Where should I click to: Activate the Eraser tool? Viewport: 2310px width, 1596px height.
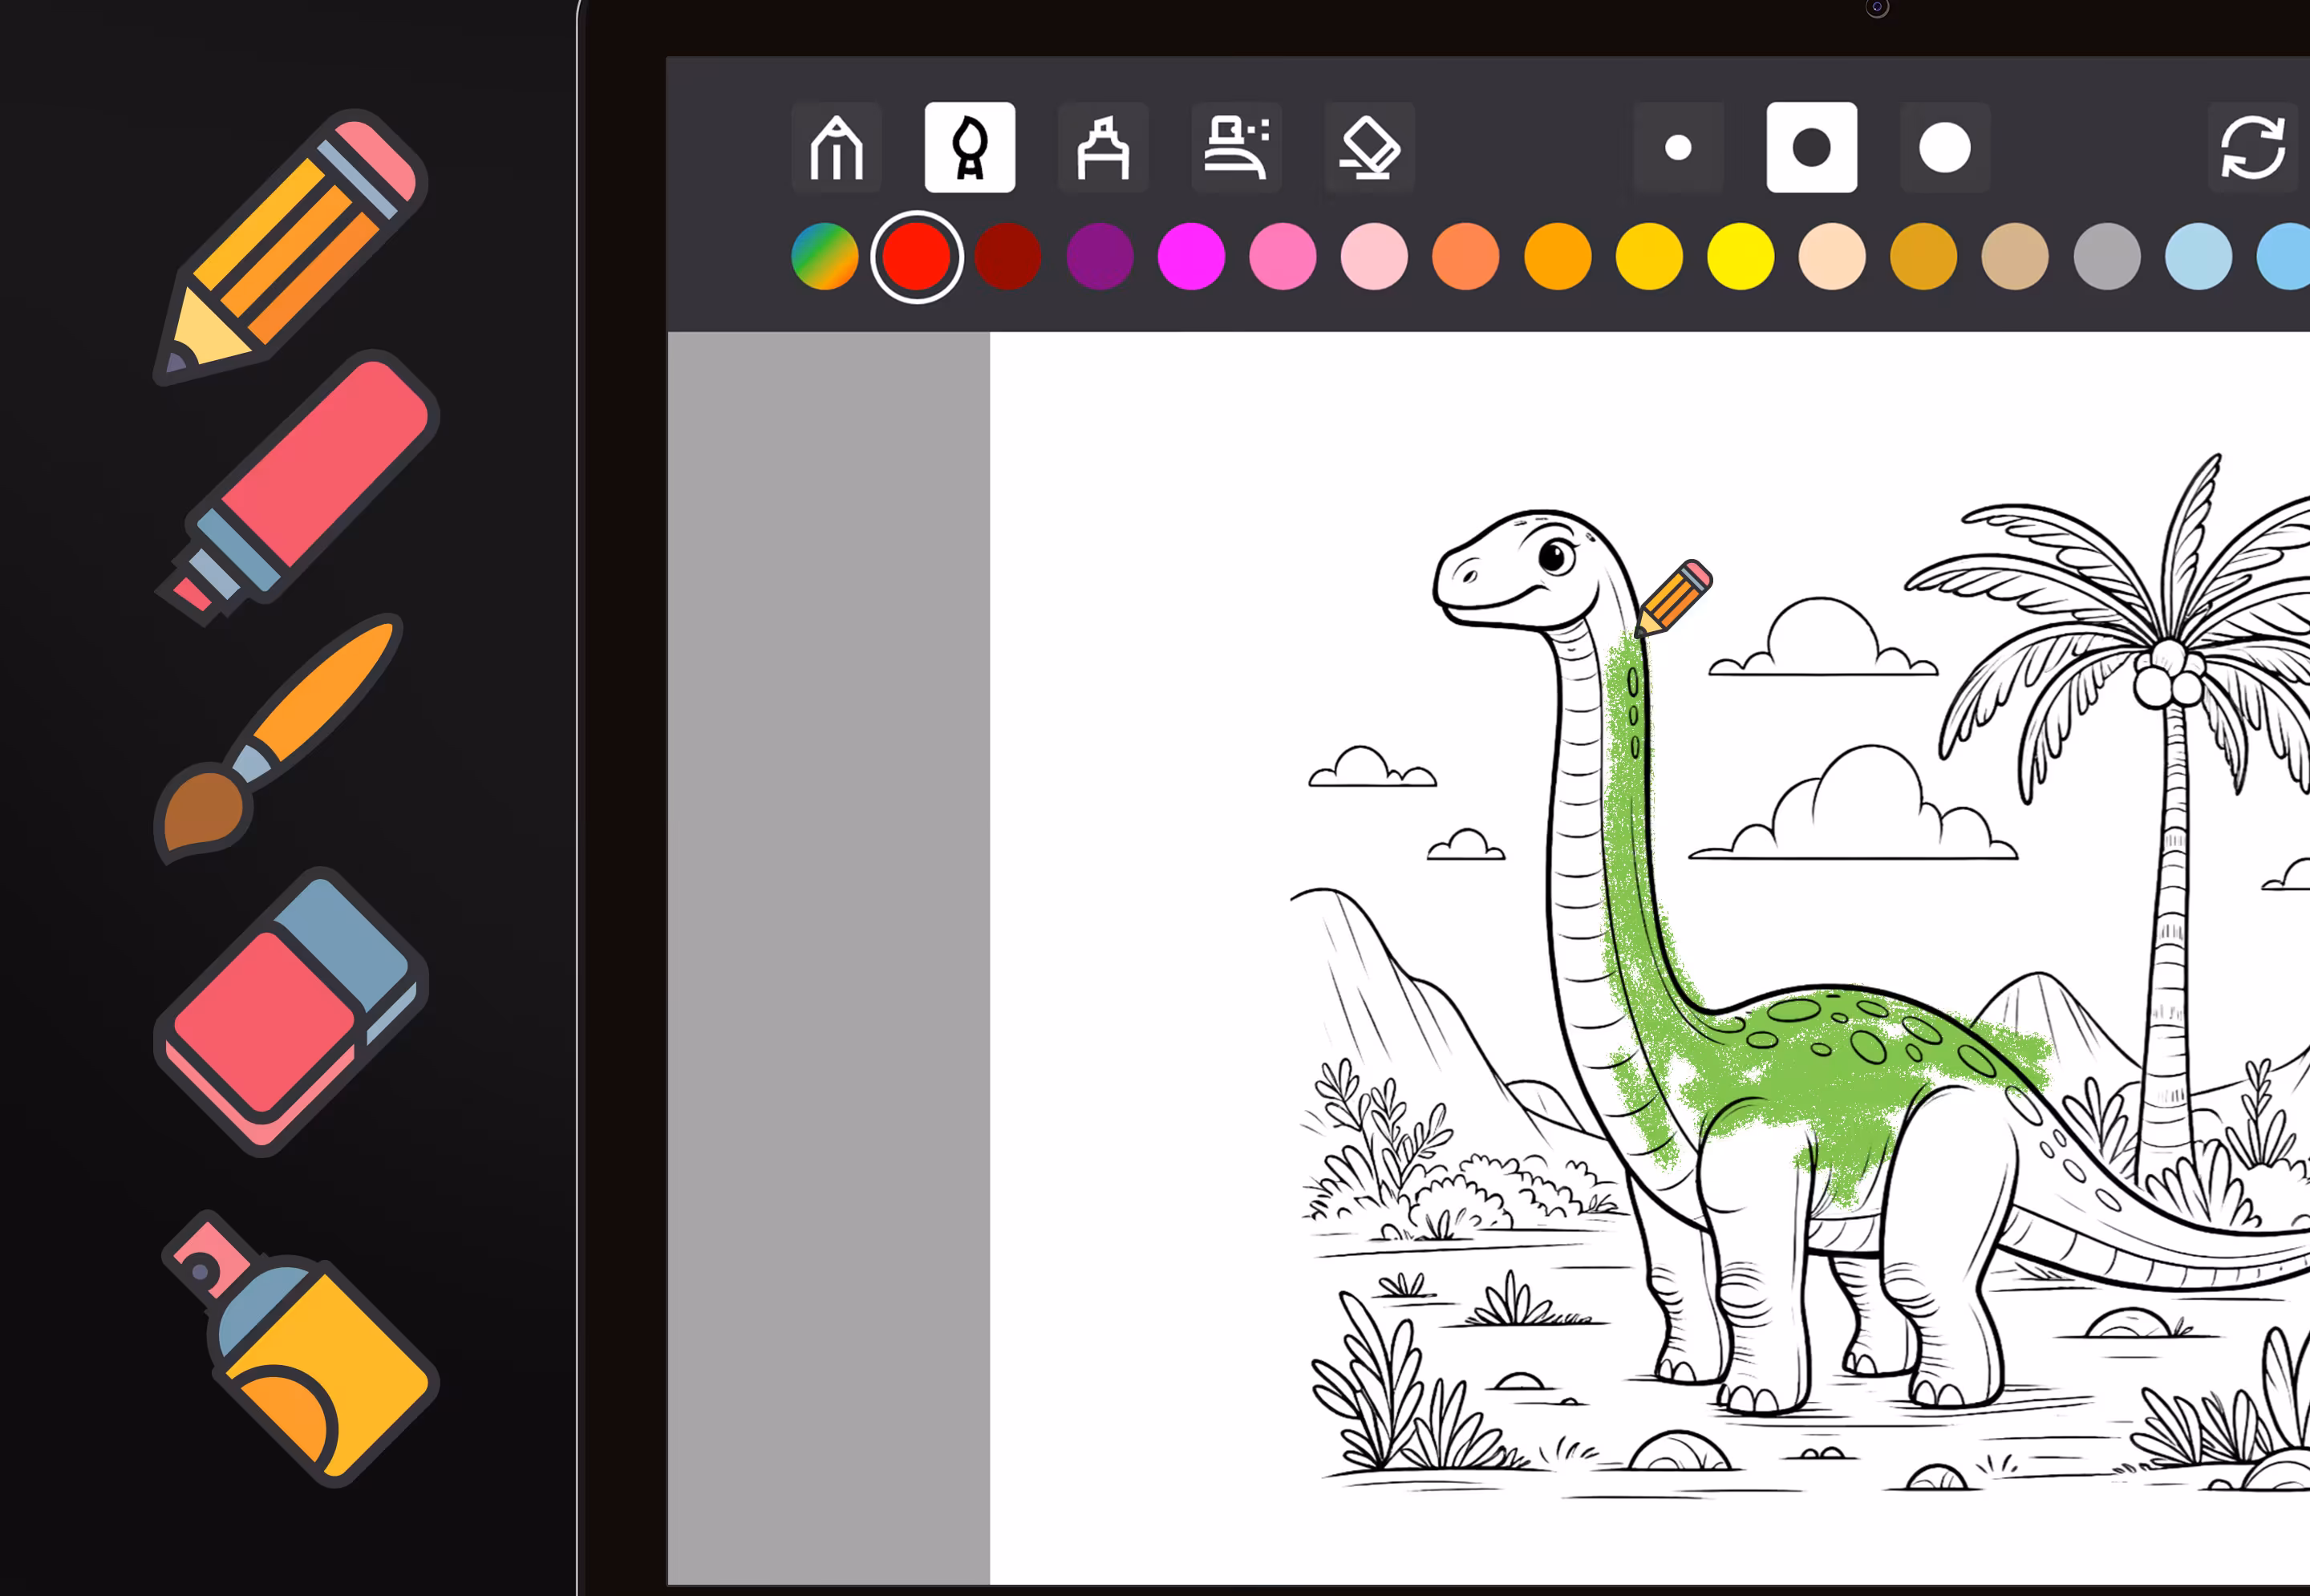(1369, 148)
